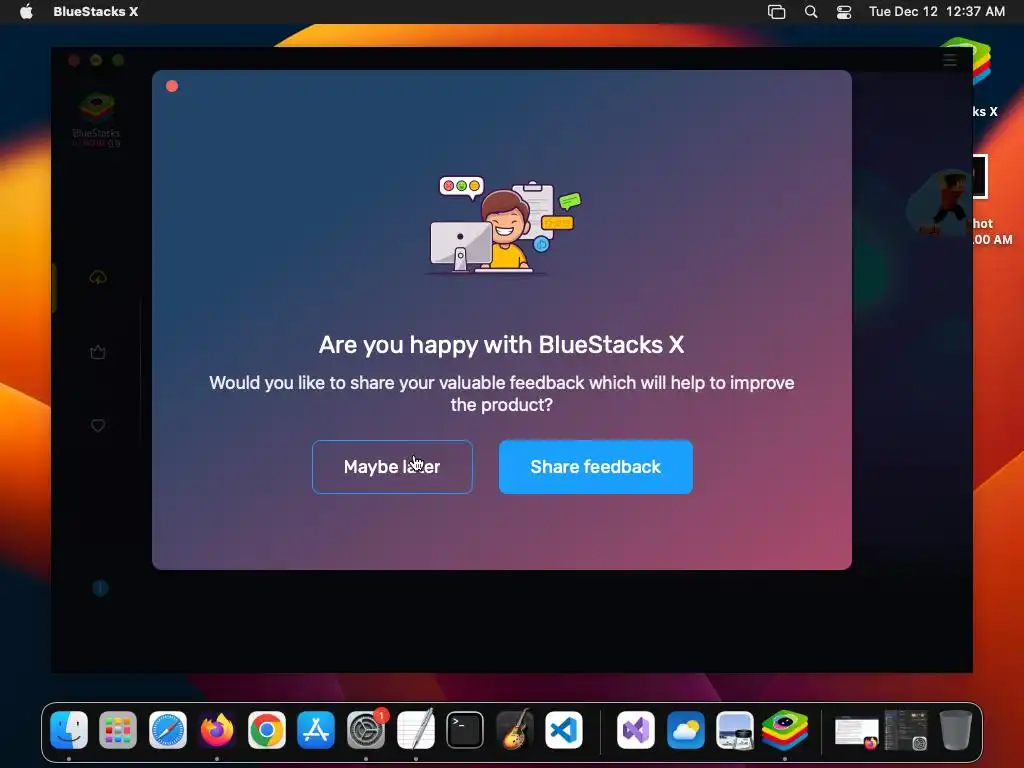Viewport: 1024px width, 768px height.
Task: Open Preview from the Dock
Action: click(735, 729)
